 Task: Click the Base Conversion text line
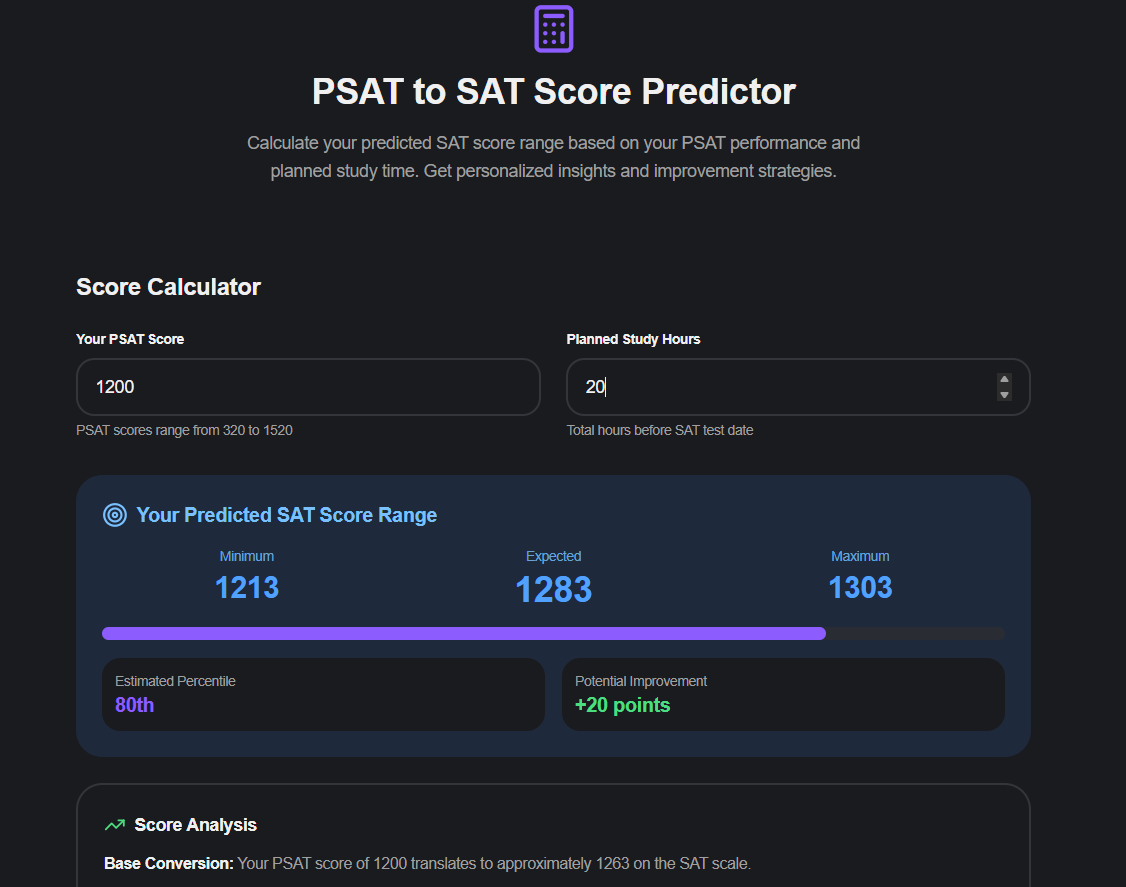pos(427,863)
